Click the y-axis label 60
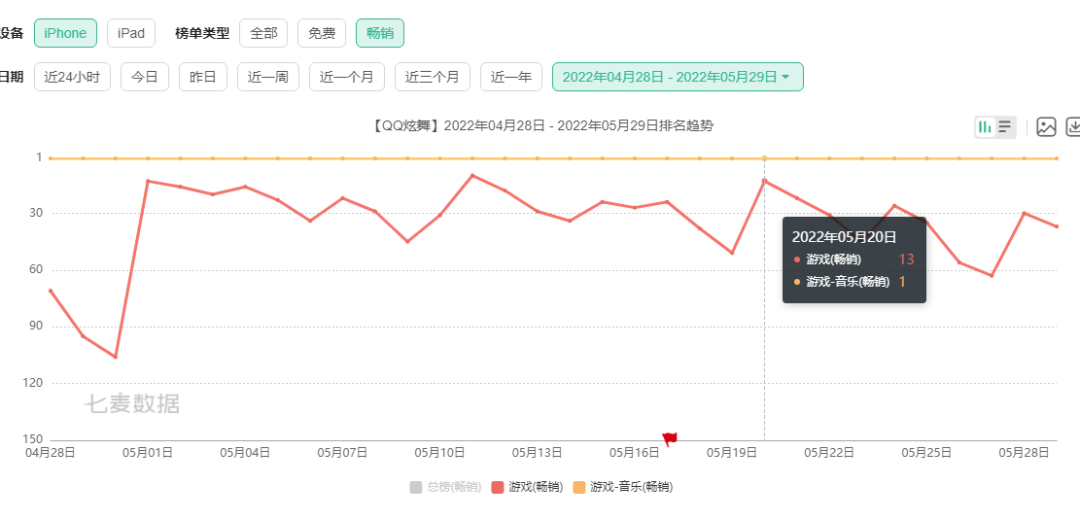Screen dimensions: 1080x520 pyautogui.click(x=34, y=270)
